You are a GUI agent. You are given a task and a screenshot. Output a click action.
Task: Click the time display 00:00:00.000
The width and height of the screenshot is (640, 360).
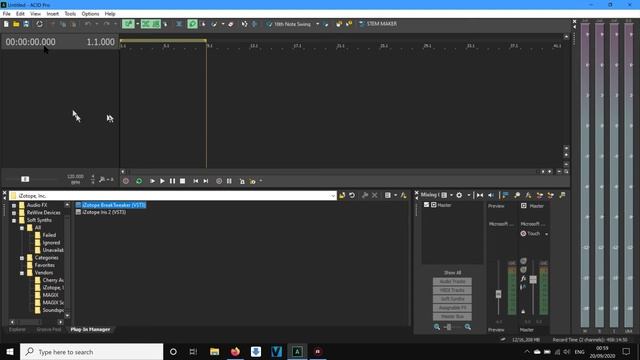[x=31, y=42]
